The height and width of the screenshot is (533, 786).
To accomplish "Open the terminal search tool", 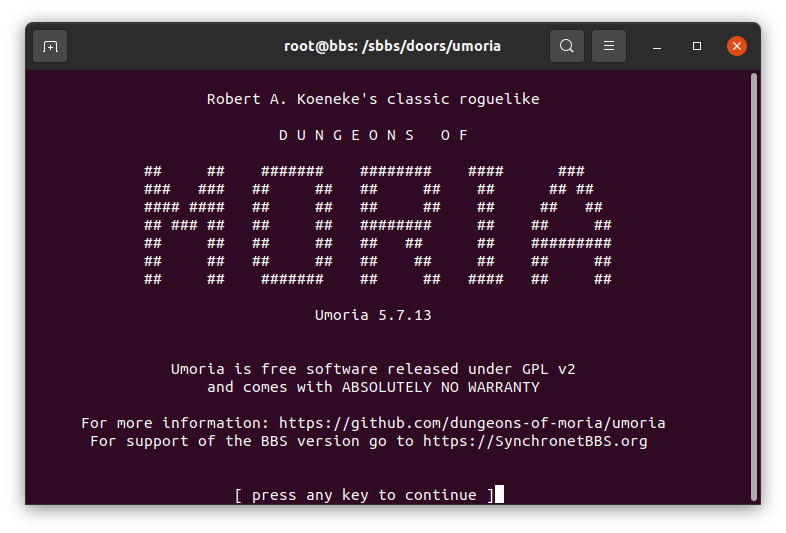I will [x=566, y=46].
